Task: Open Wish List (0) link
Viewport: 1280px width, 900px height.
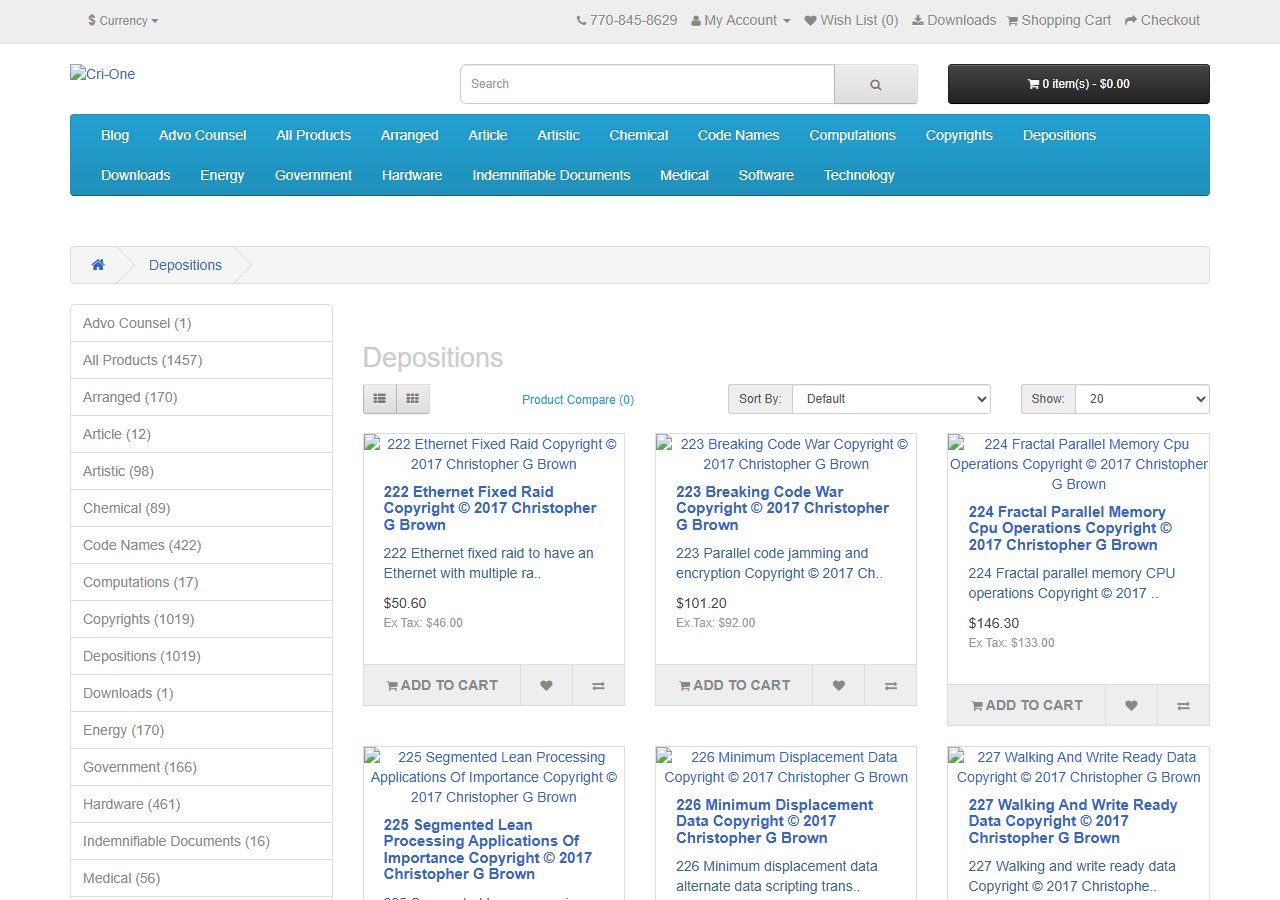Action: (x=851, y=20)
